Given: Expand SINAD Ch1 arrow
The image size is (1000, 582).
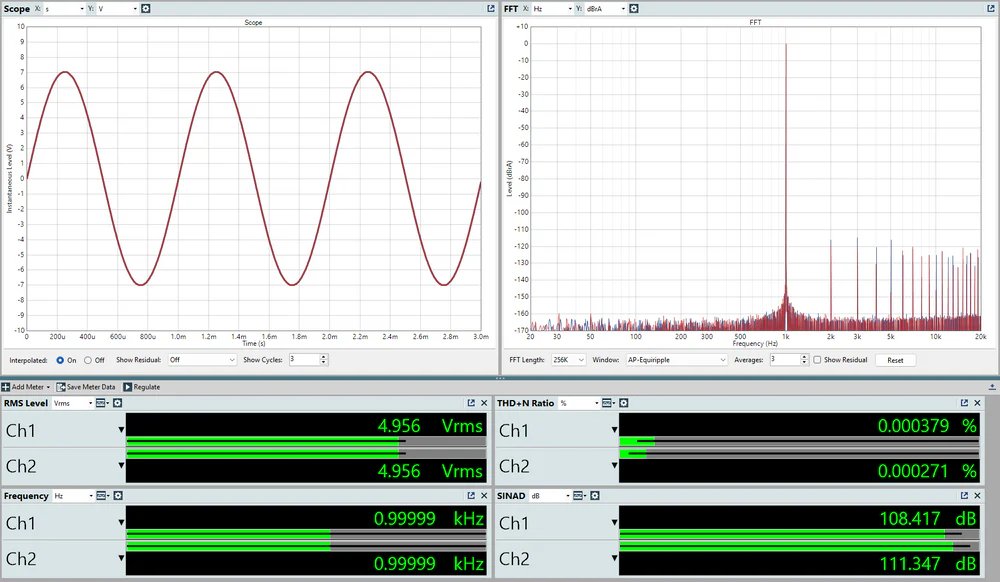Looking at the screenshot, I should click(615, 522).
